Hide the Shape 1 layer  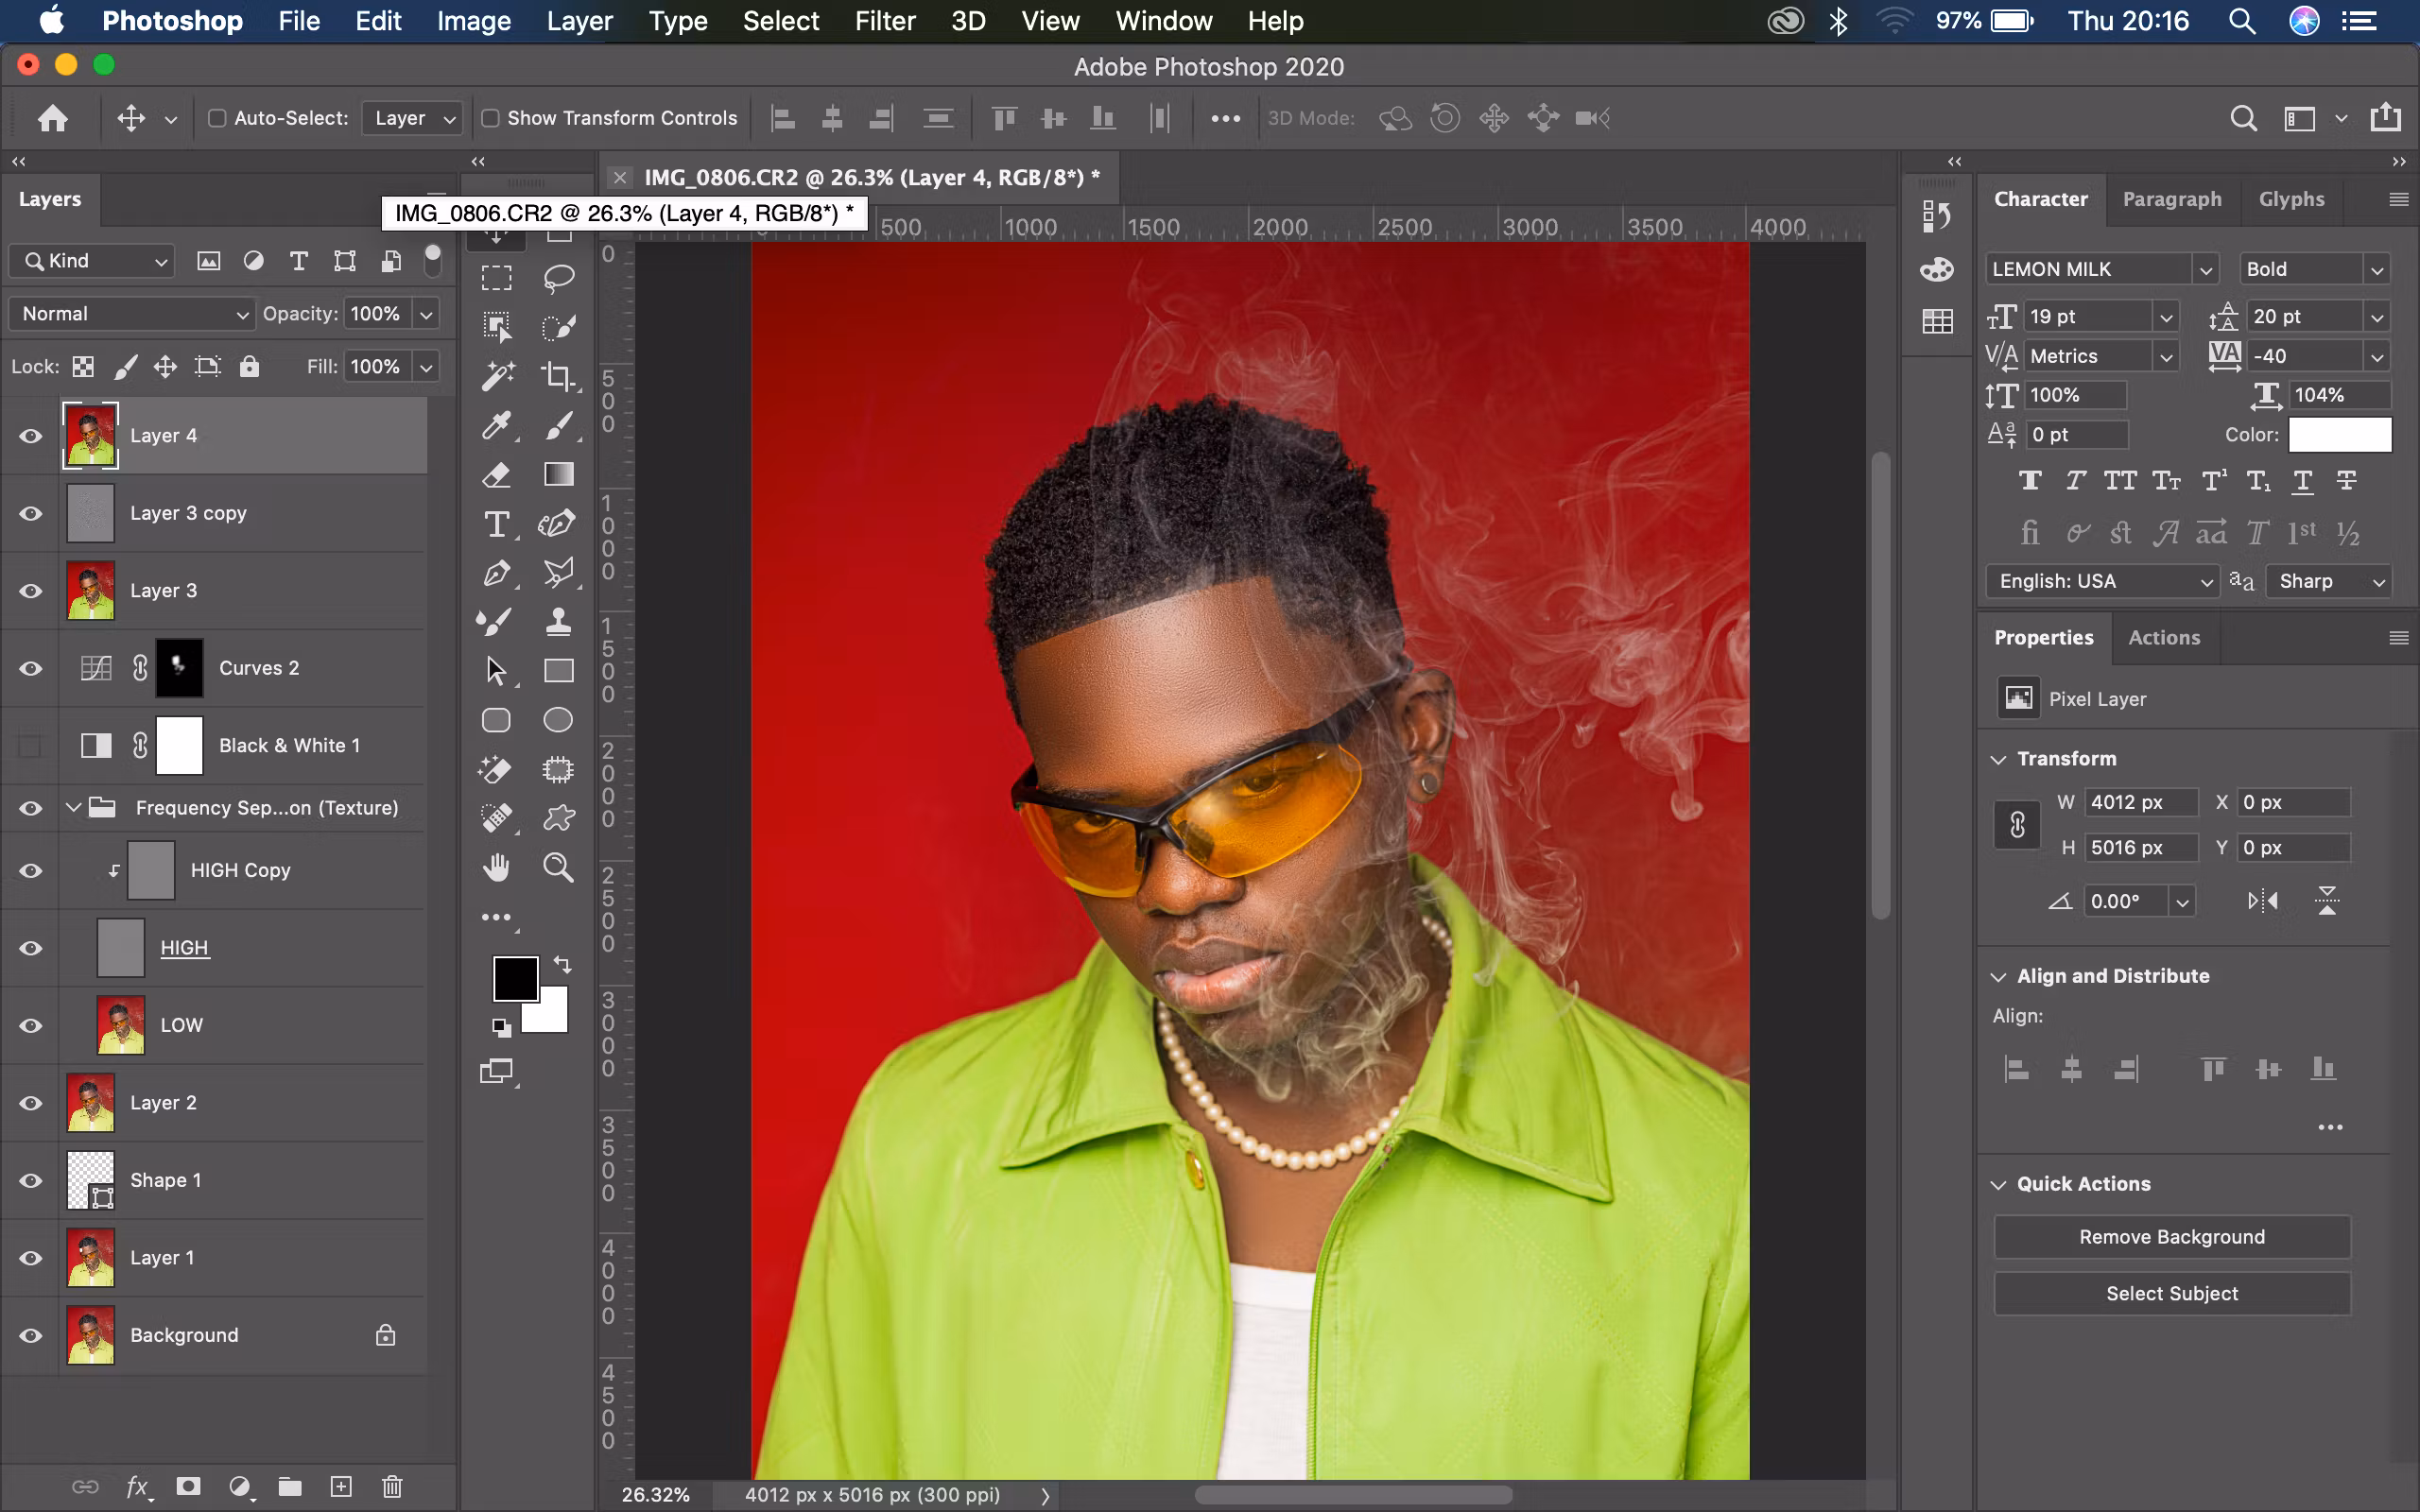tap(31, 1181)
